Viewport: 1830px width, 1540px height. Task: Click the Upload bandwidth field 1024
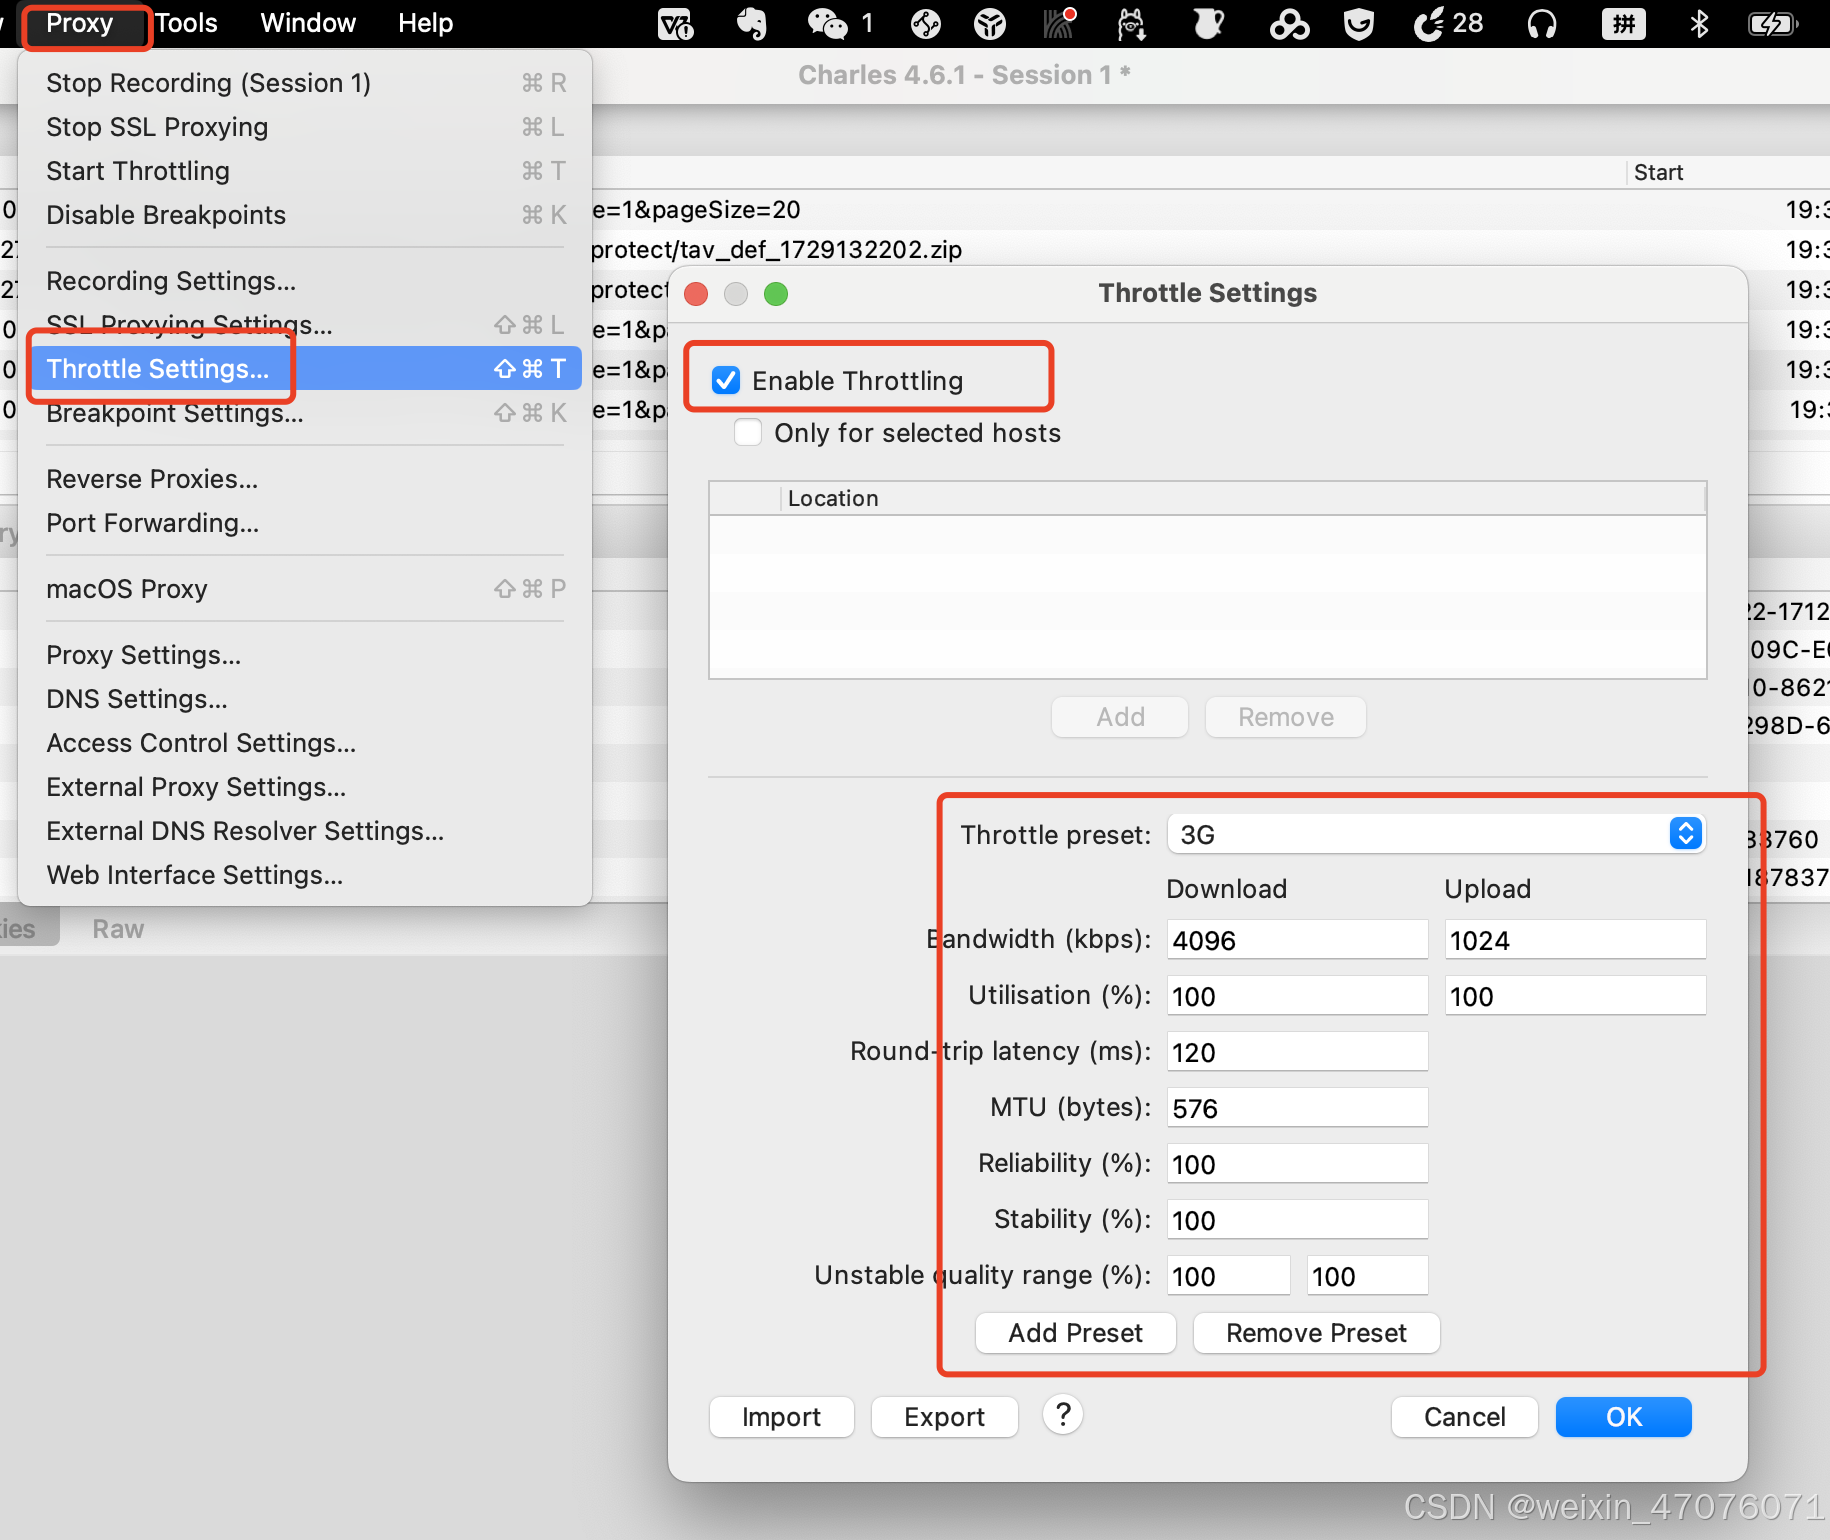coord(1575,940)
